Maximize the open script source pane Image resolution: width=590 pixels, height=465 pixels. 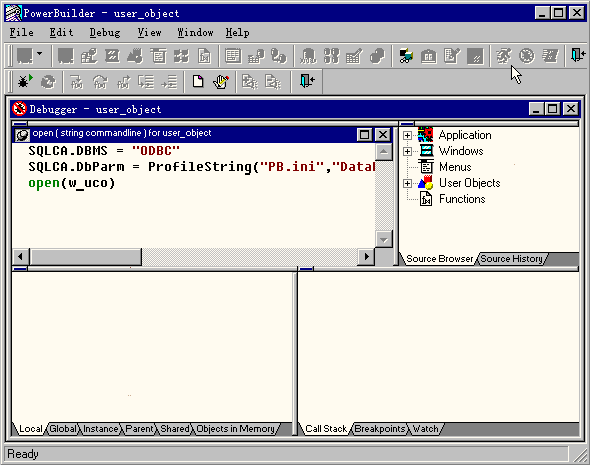[x=364, y=135]
